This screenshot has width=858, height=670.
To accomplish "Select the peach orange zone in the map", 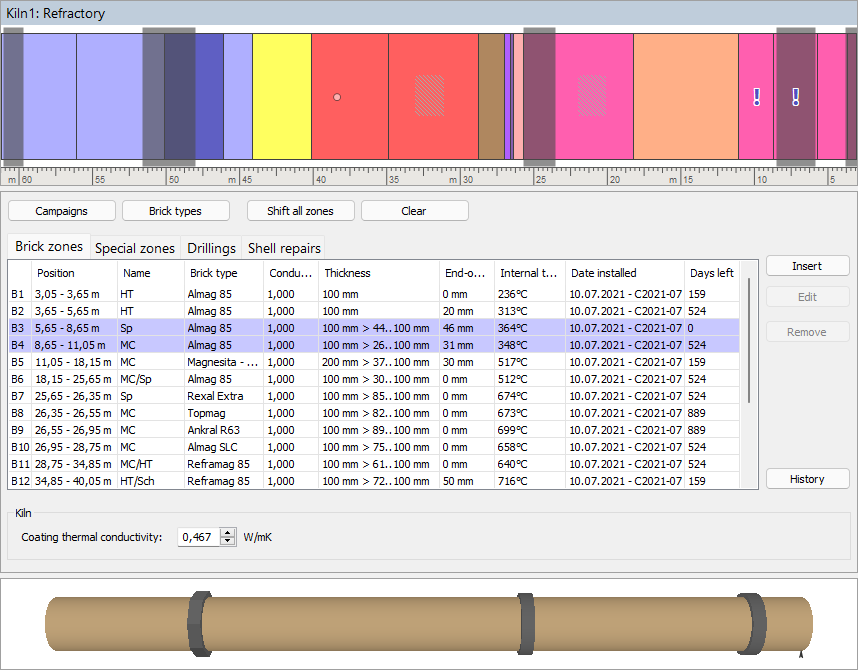I will [686, 96].
